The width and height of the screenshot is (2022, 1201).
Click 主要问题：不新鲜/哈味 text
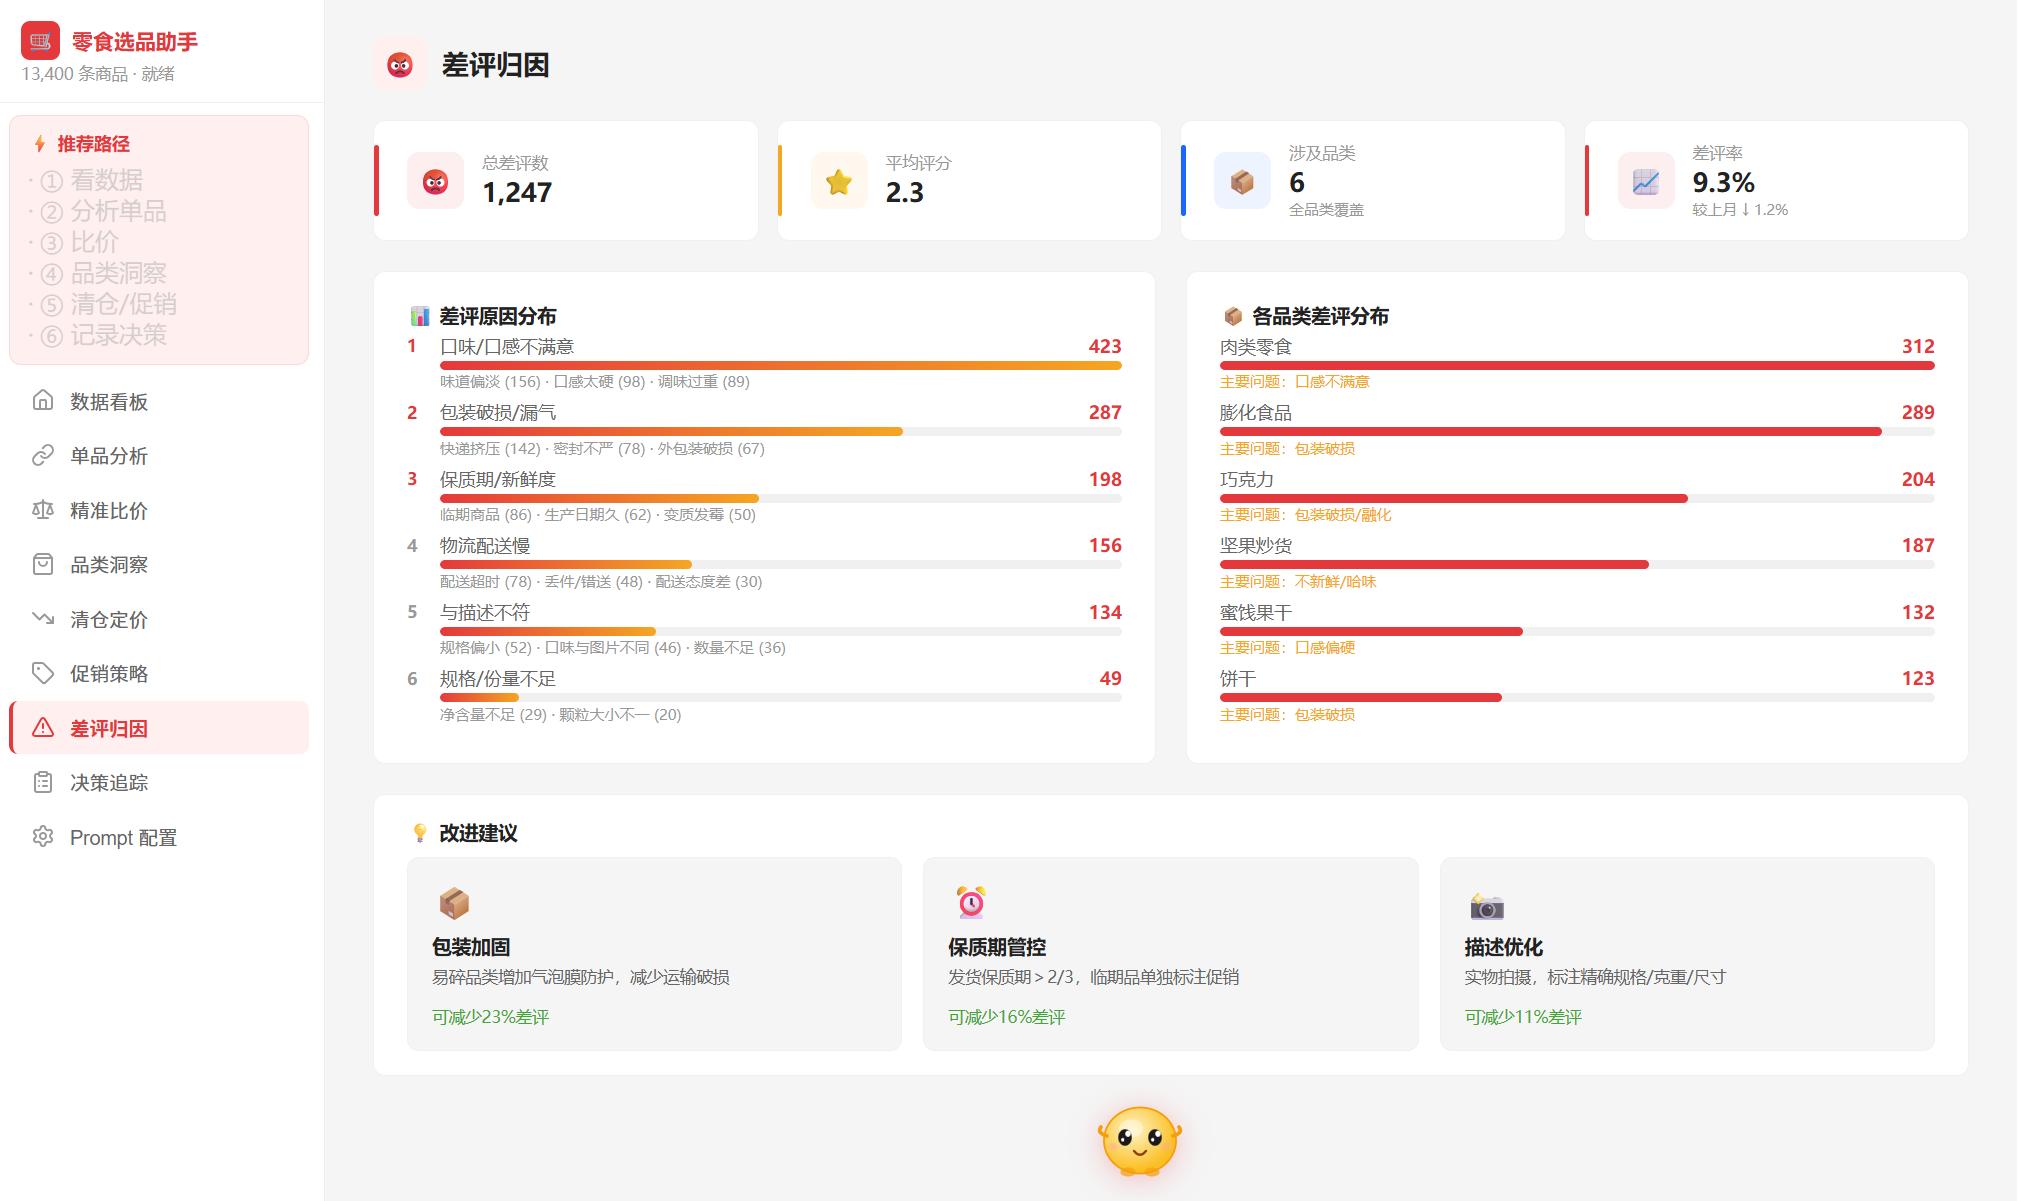(1298, 581)
